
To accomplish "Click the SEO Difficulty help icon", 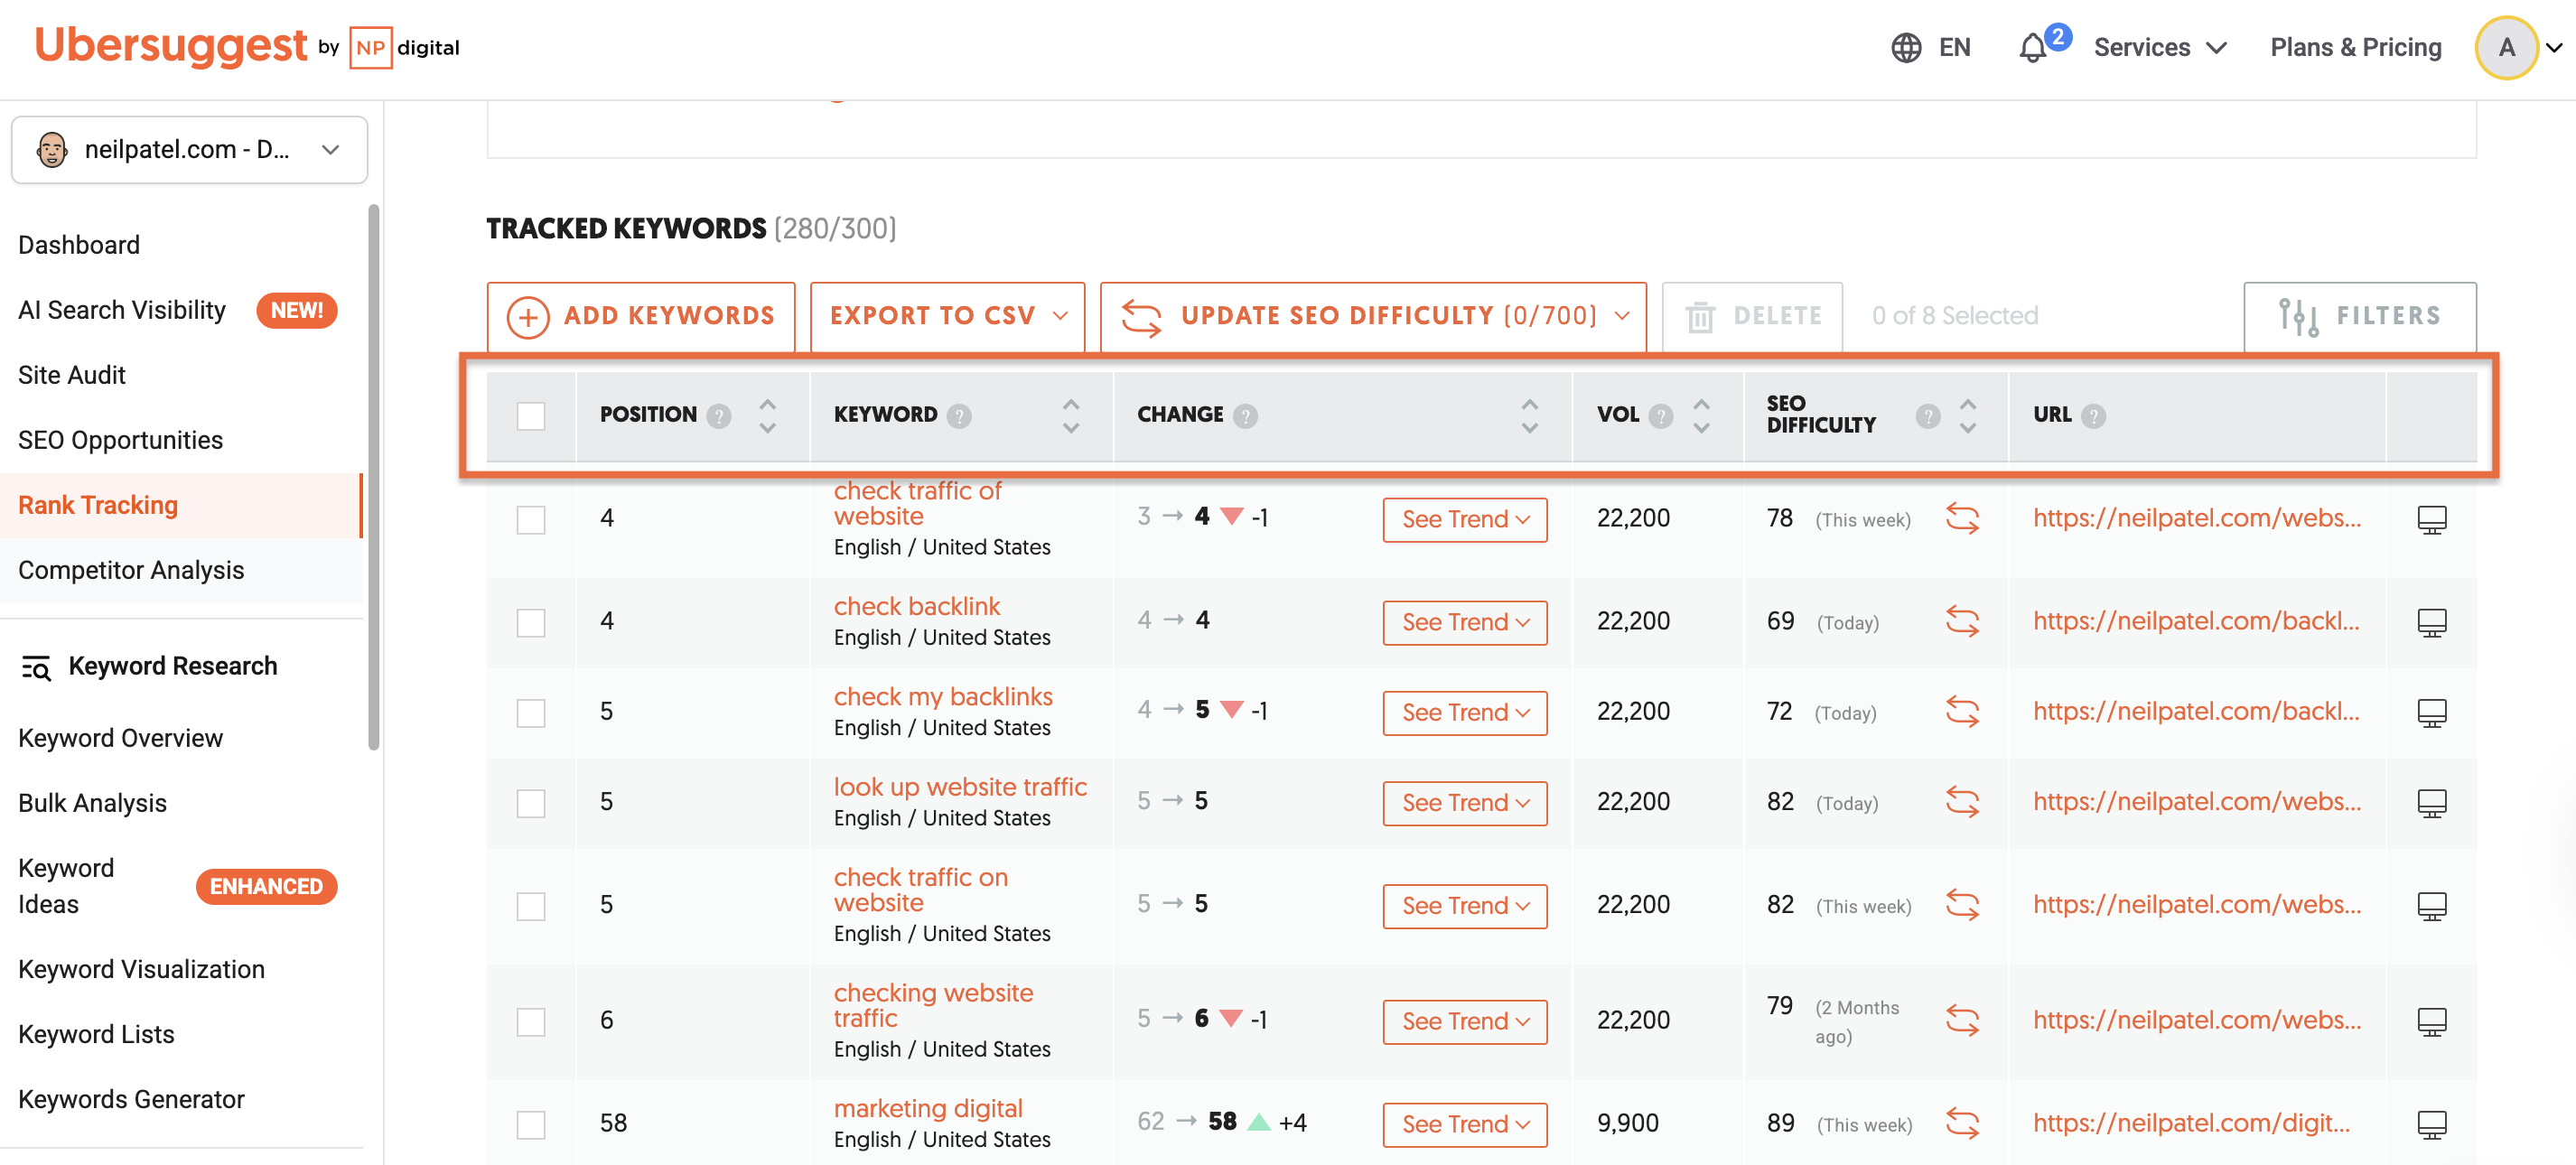I will pyautogui.click(x=1928, y=415).
